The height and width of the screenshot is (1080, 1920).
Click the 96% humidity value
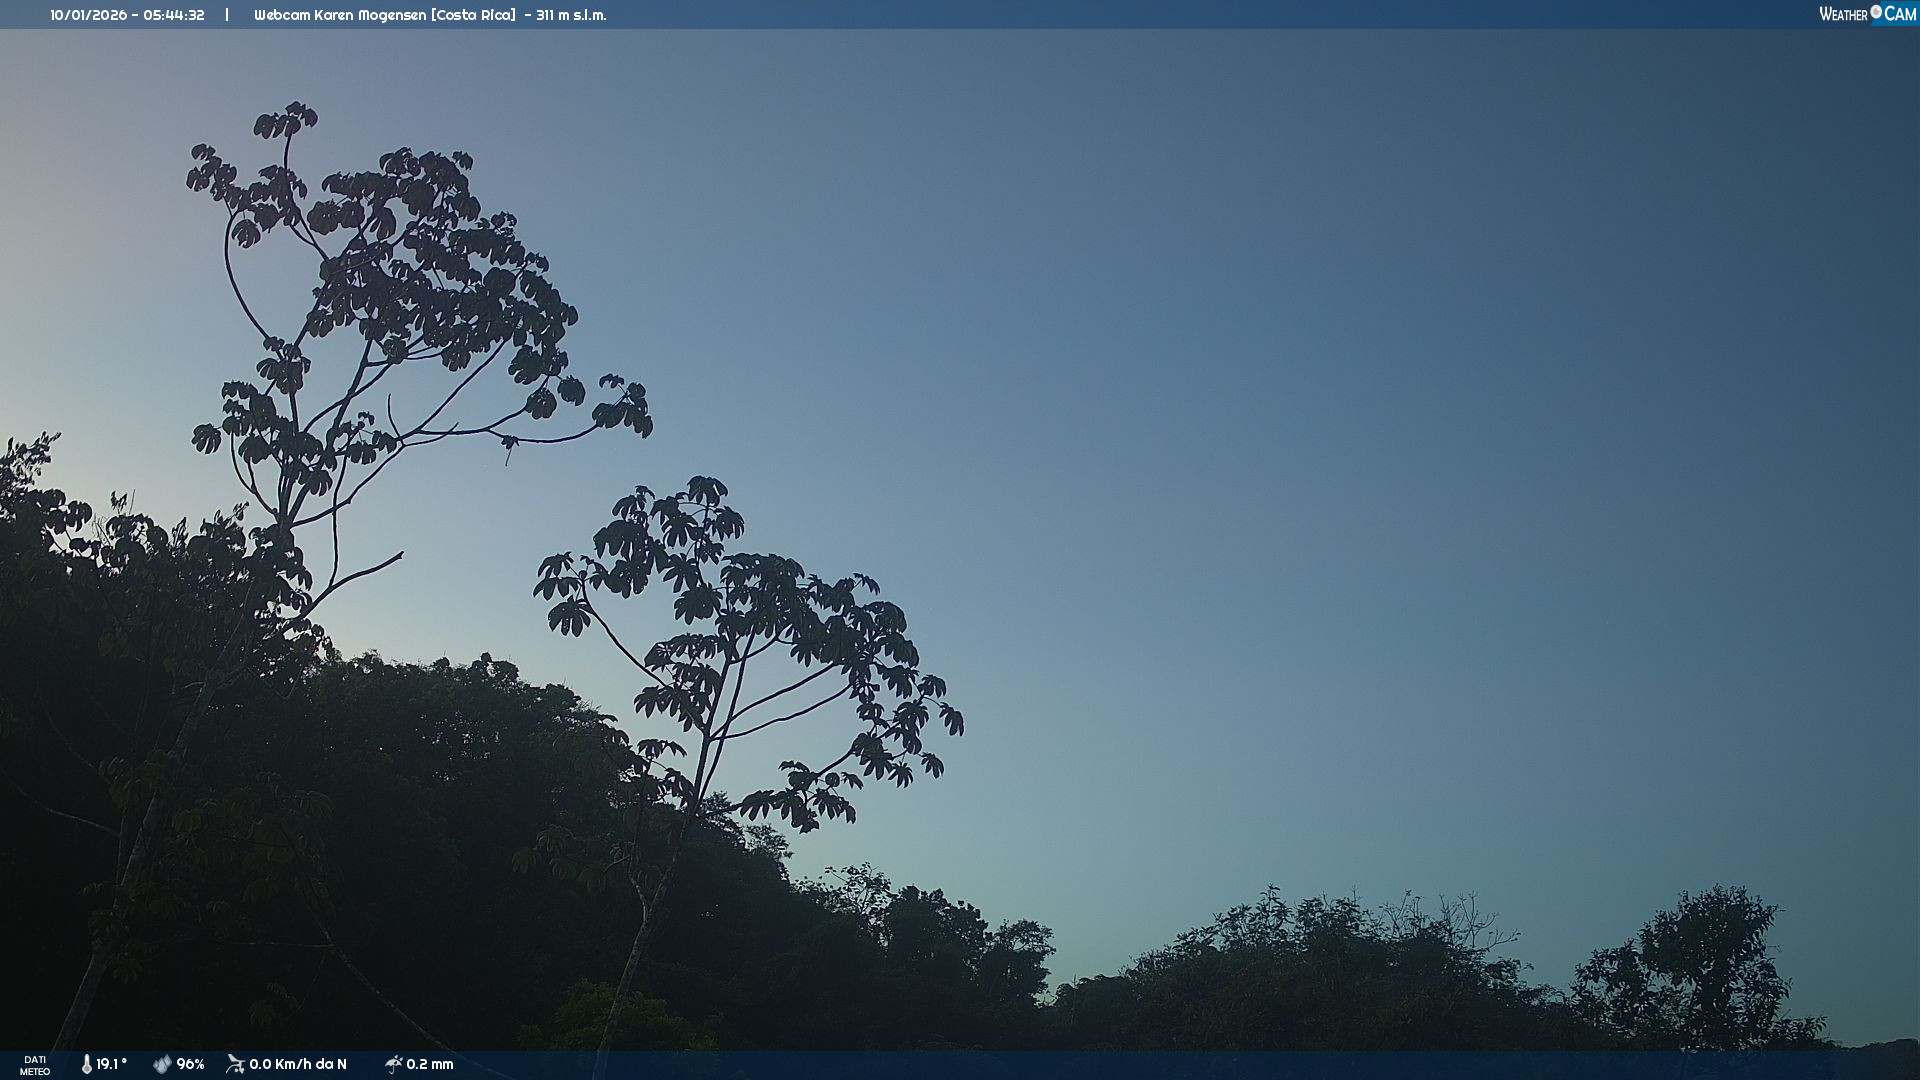click(x=190, y=1064)
